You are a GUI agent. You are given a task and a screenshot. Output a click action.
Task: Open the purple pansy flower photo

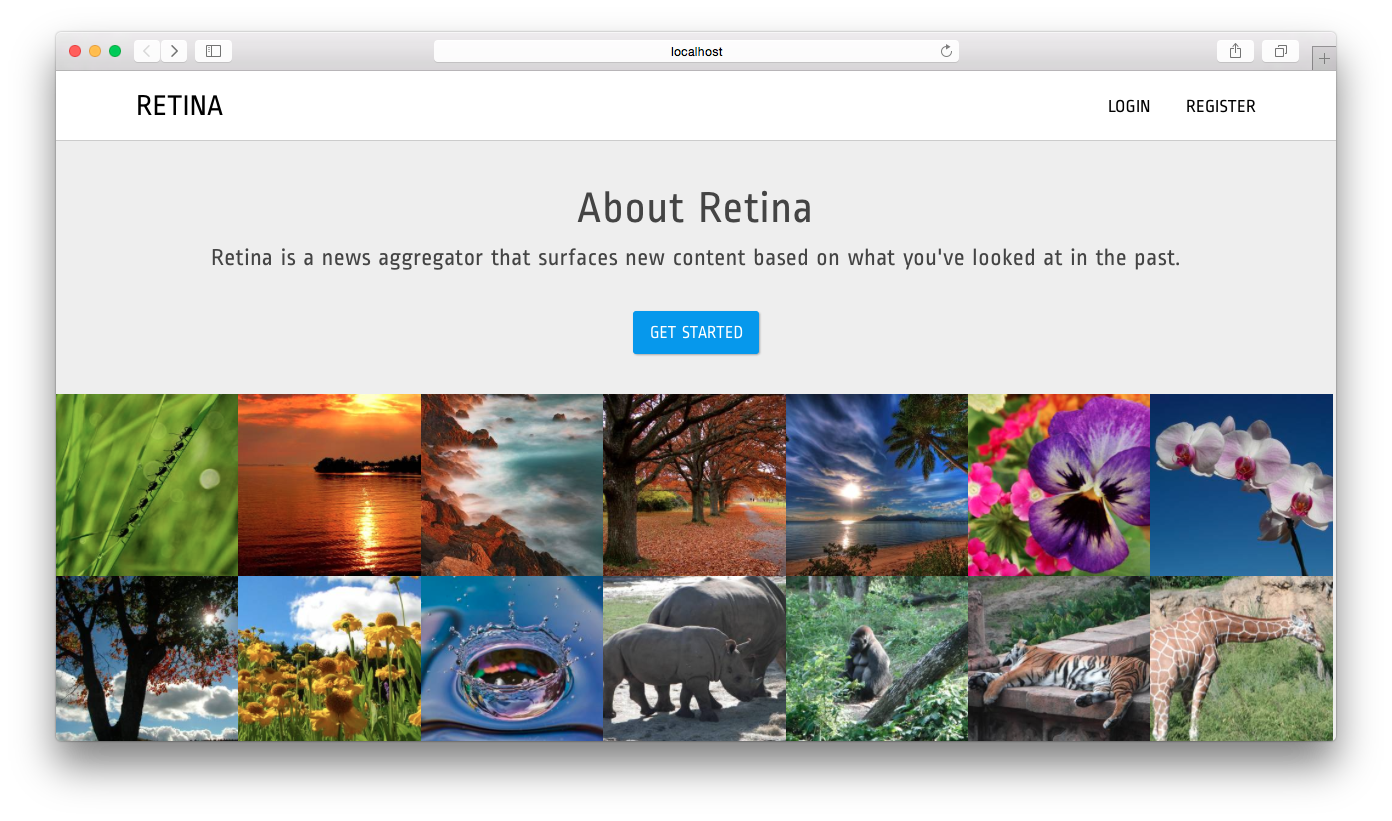tap(1059, 485)
